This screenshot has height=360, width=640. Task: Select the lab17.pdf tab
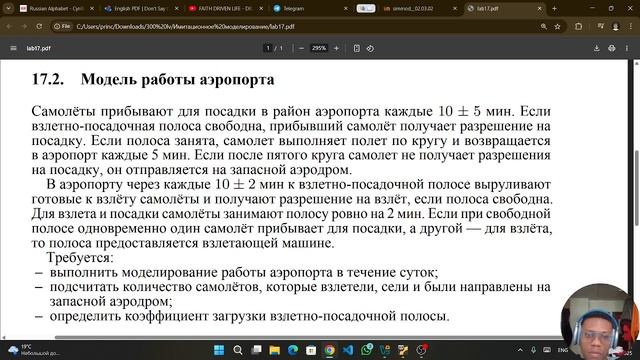coord(504,9)
